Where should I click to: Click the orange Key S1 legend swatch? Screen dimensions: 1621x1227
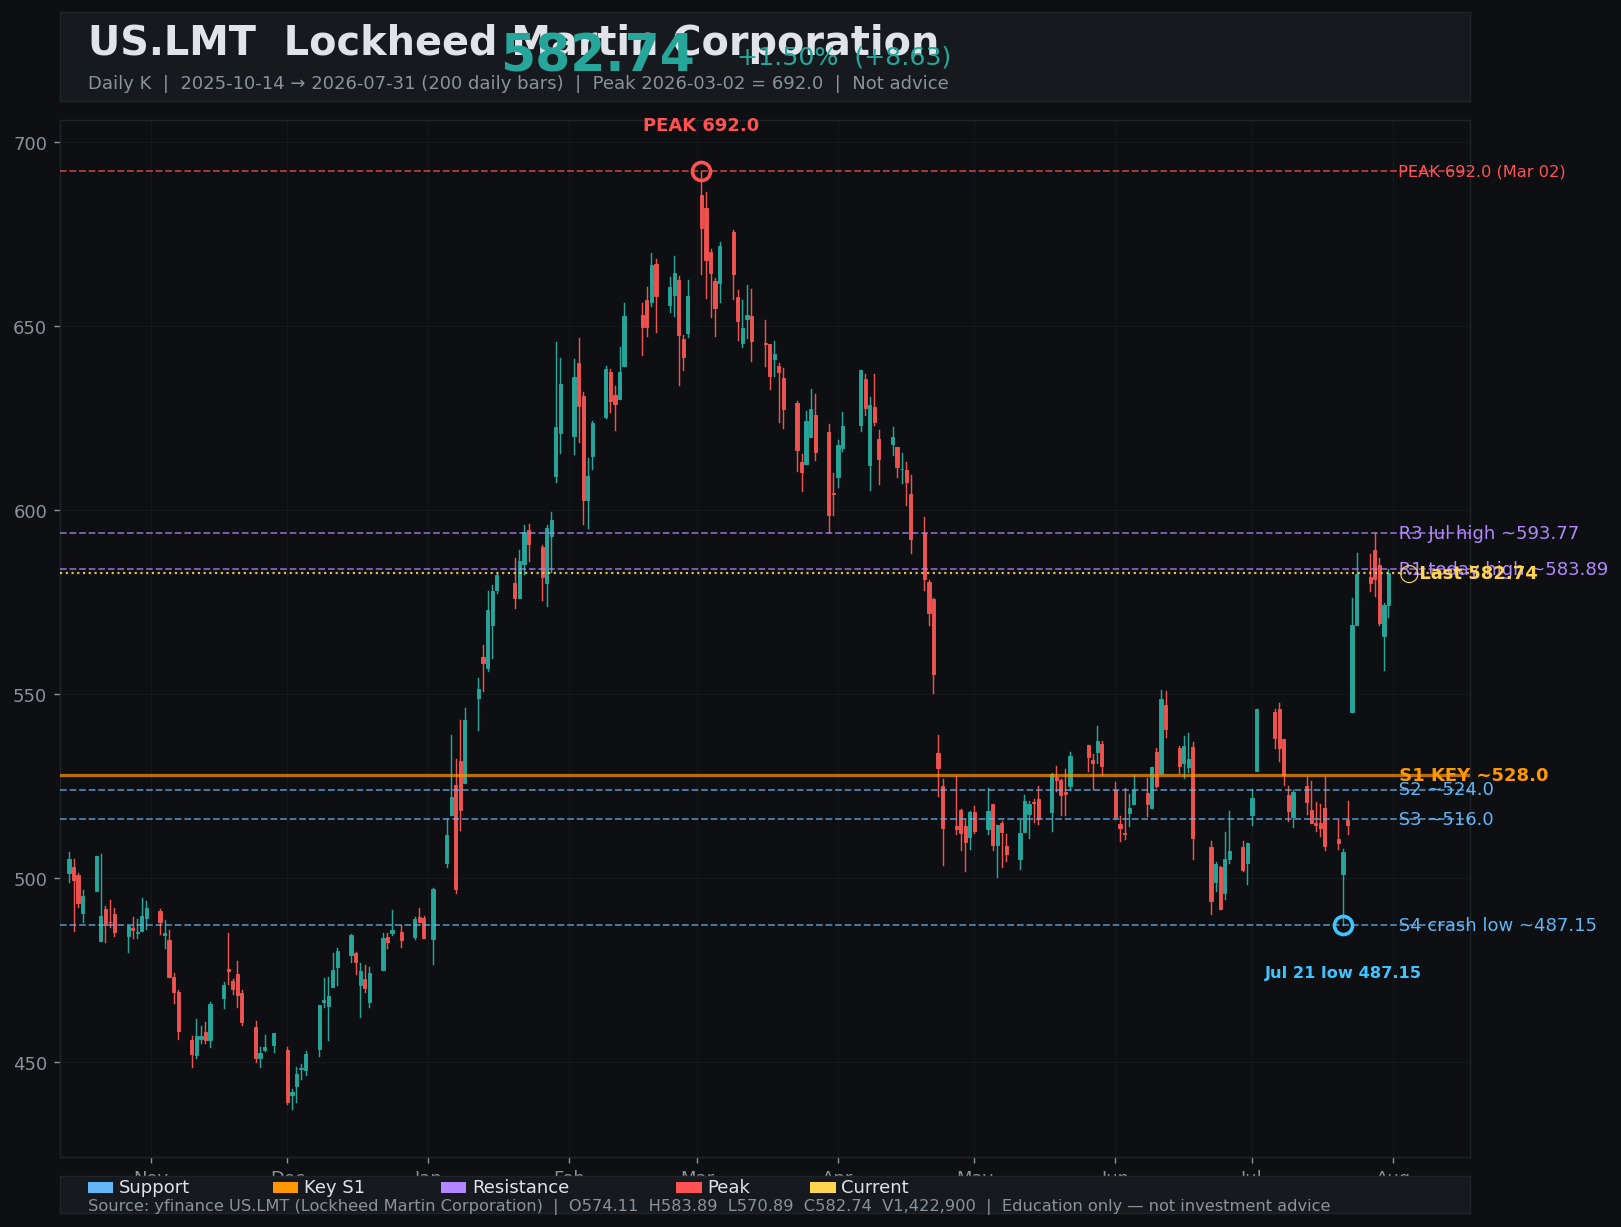click(x=285, y=1188)
